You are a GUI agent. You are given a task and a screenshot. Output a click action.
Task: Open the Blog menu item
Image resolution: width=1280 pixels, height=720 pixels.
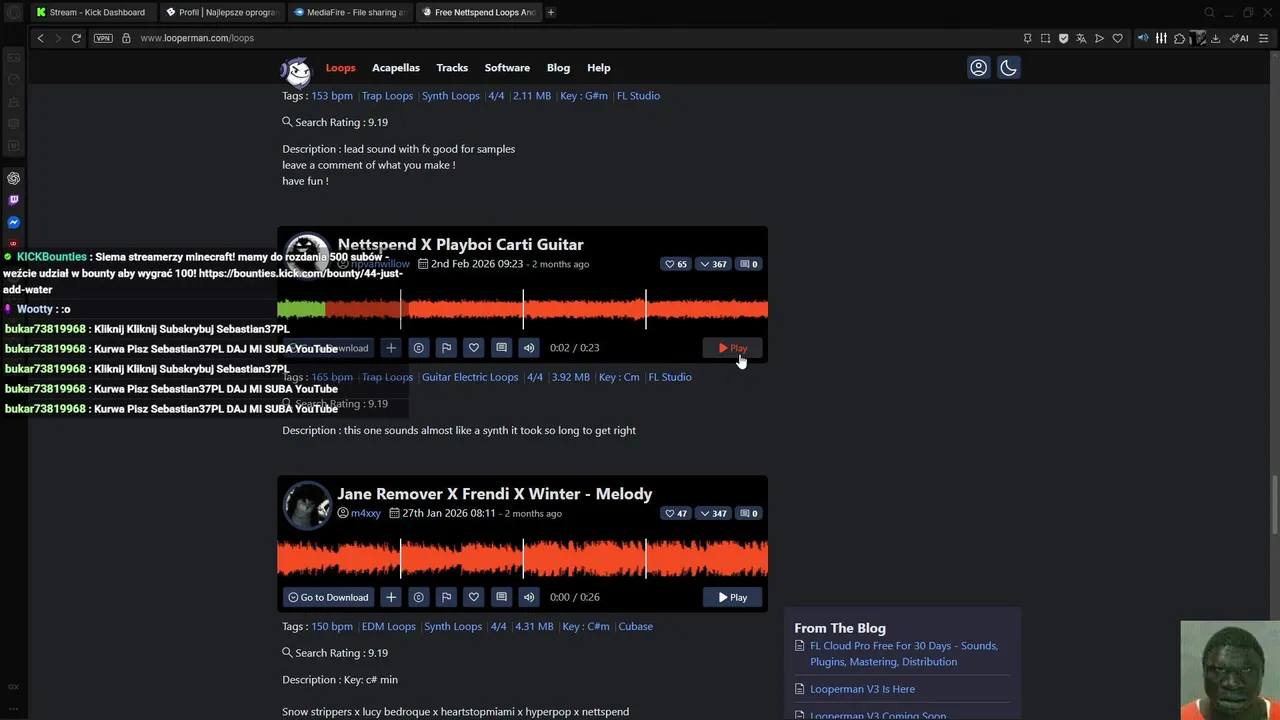click(558, 68)
